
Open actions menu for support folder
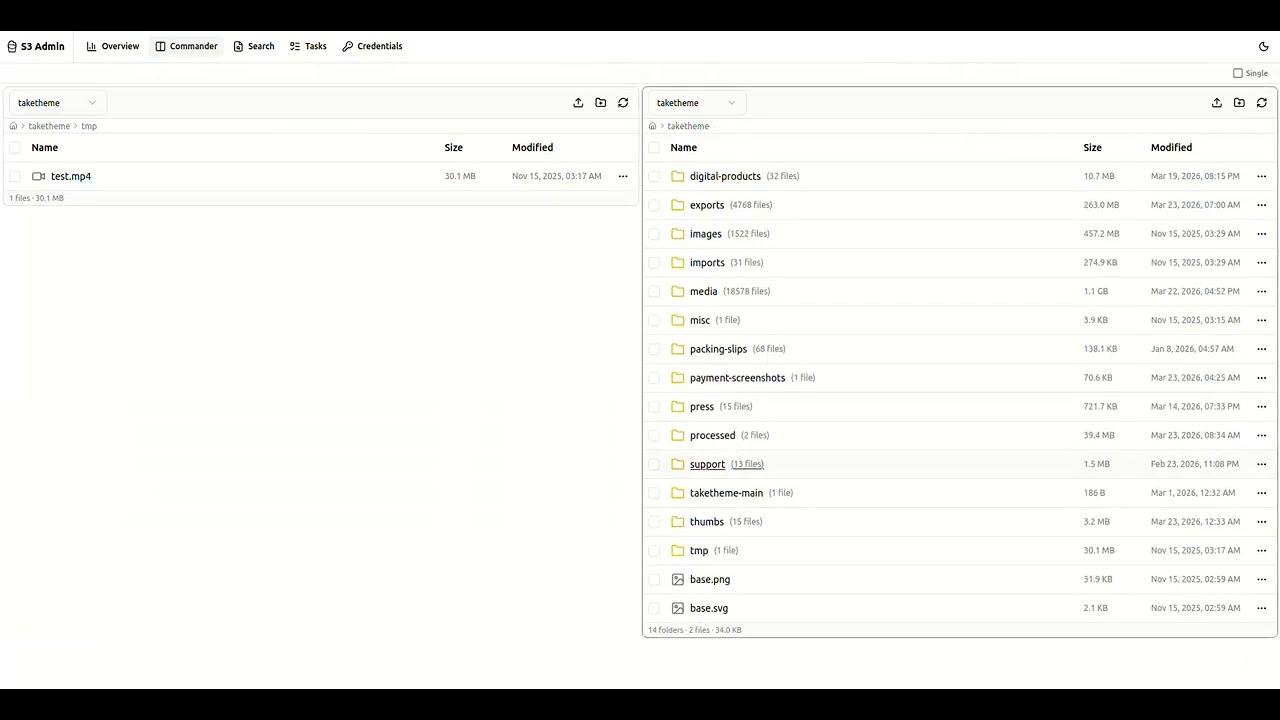[x=1262, y=464]
